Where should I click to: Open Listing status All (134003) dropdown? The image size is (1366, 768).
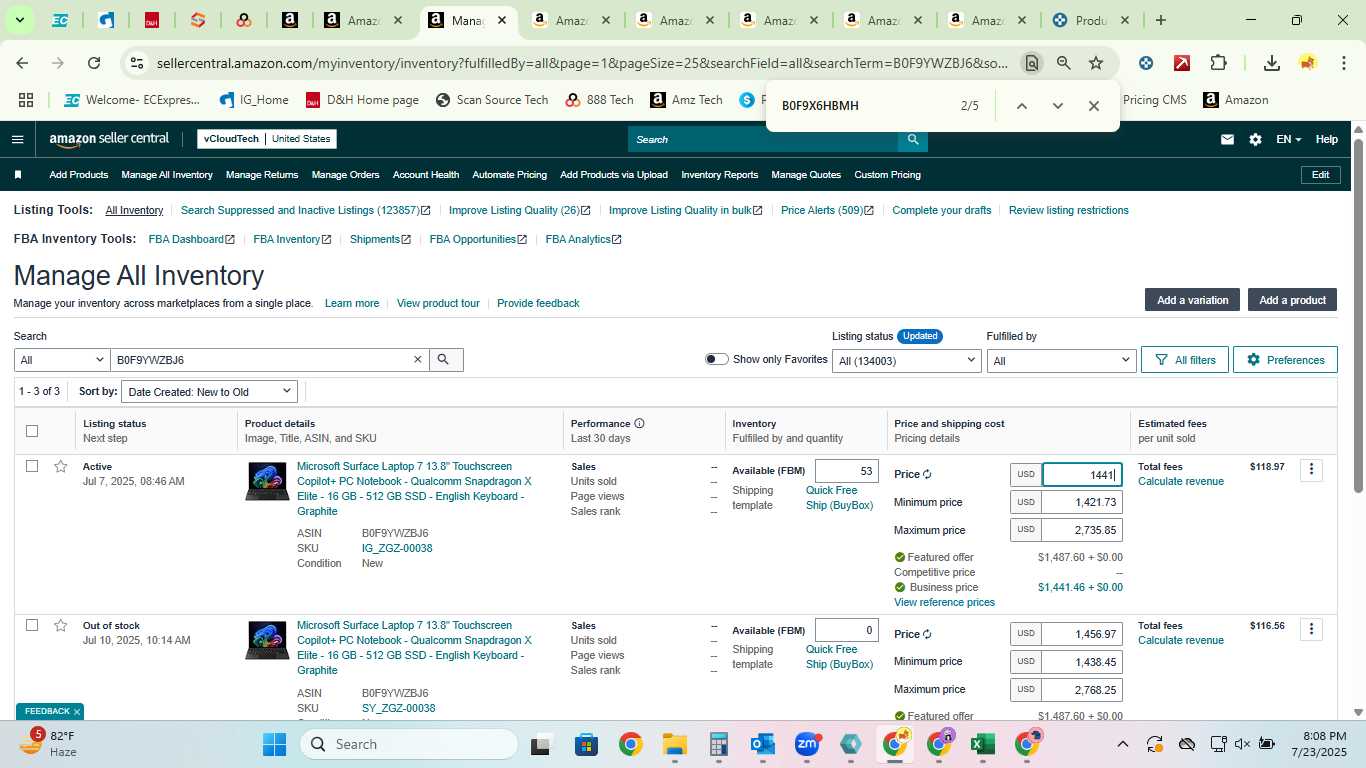907,360
